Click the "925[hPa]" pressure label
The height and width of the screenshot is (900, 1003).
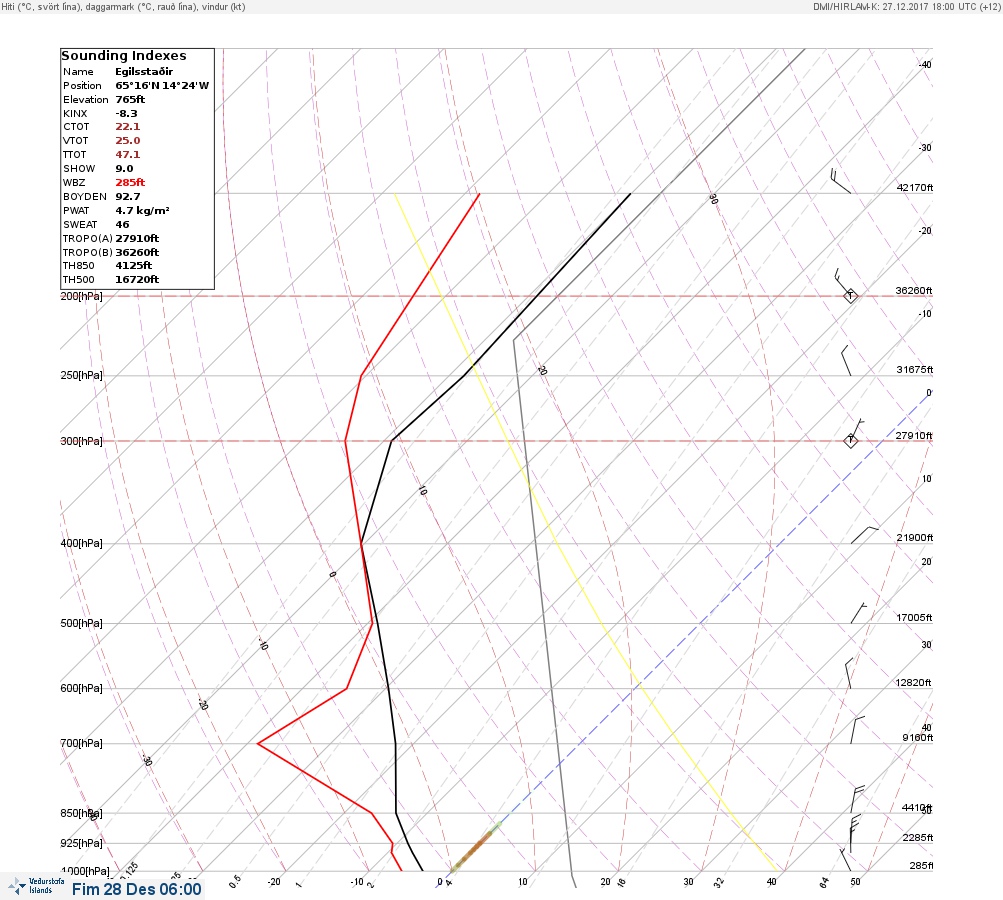tap(81, 843)
